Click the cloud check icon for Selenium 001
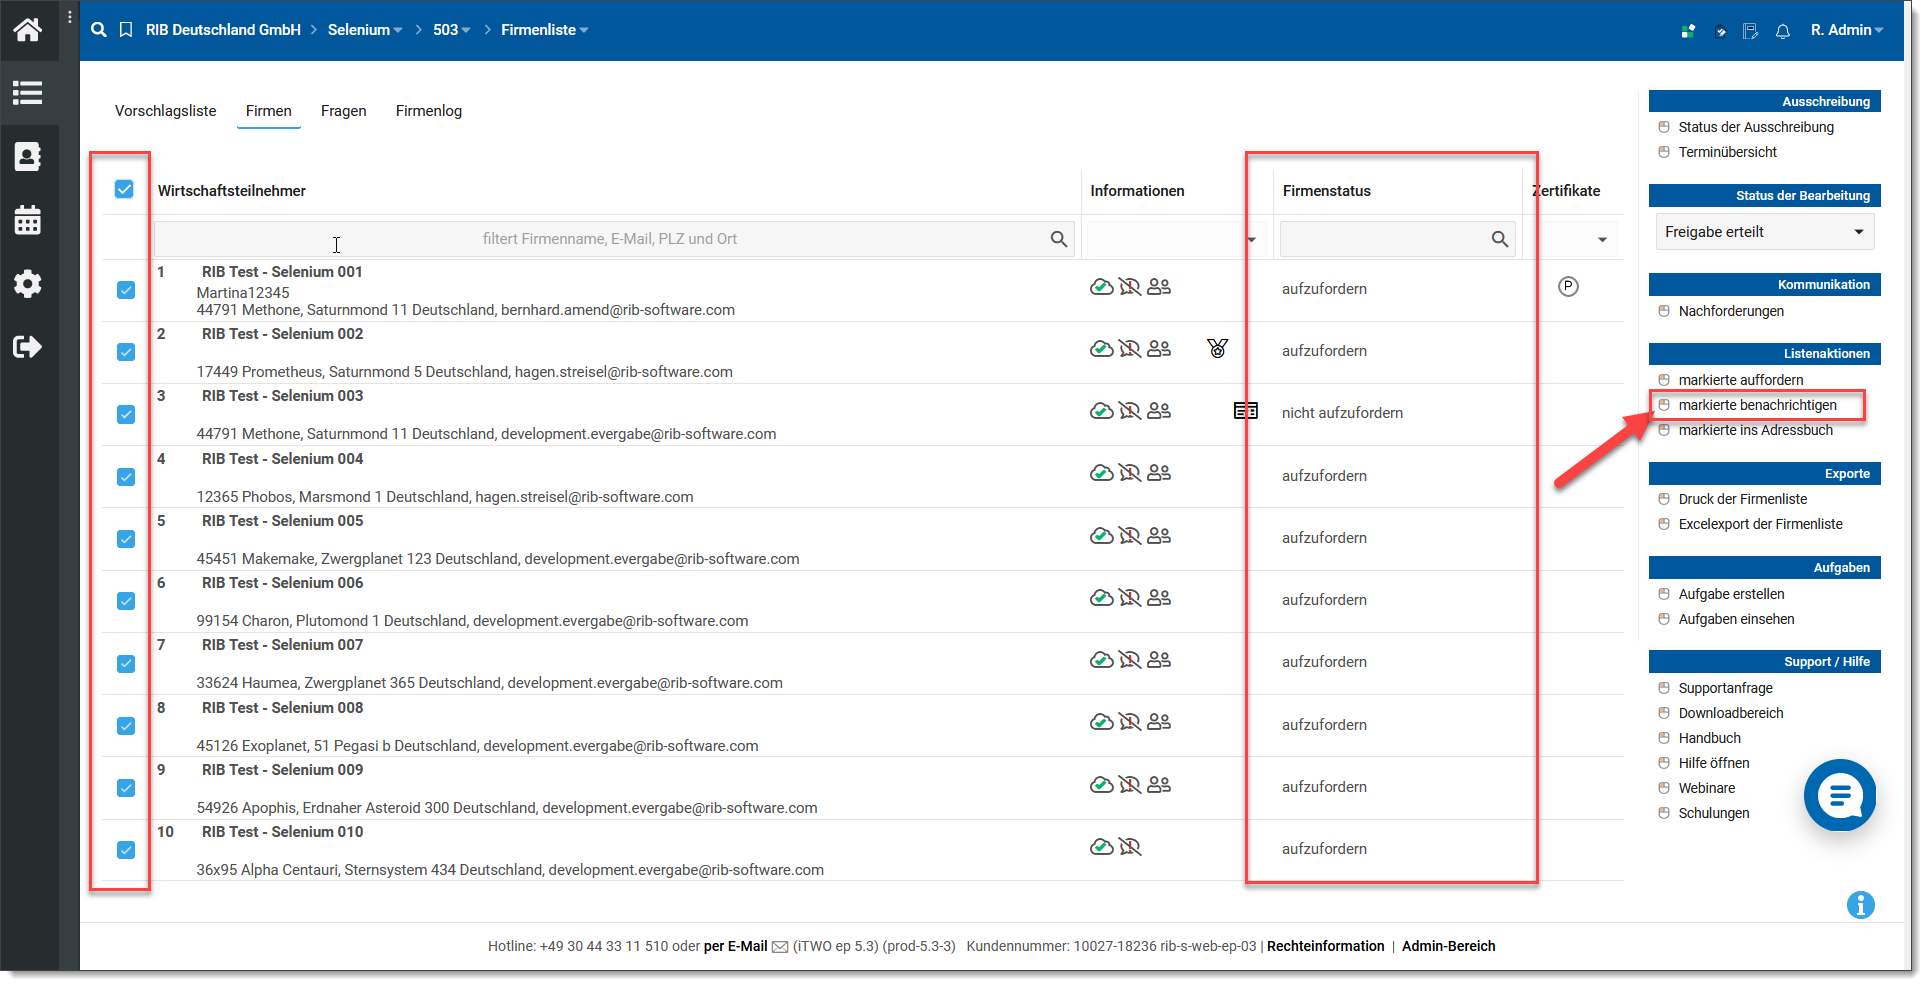Screen dimensions: 1927x986 point(1101,287)
